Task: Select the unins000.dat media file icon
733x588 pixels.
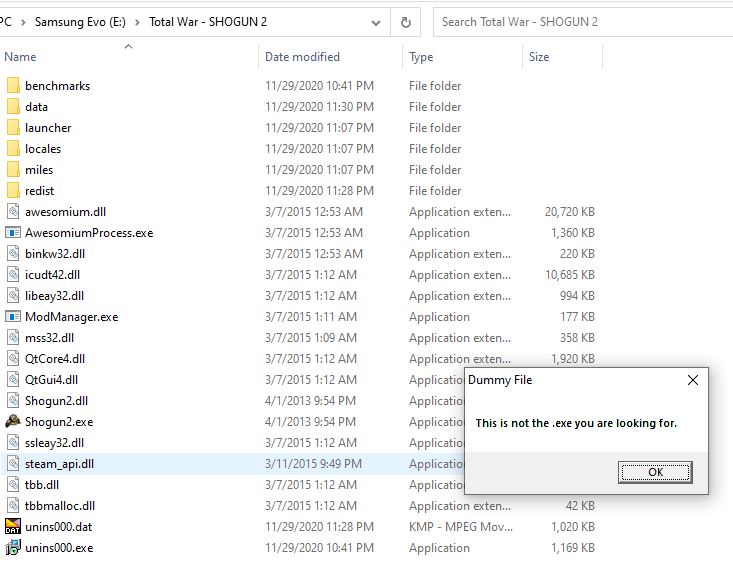Action: pyautogui.click(x=13, y=527)
